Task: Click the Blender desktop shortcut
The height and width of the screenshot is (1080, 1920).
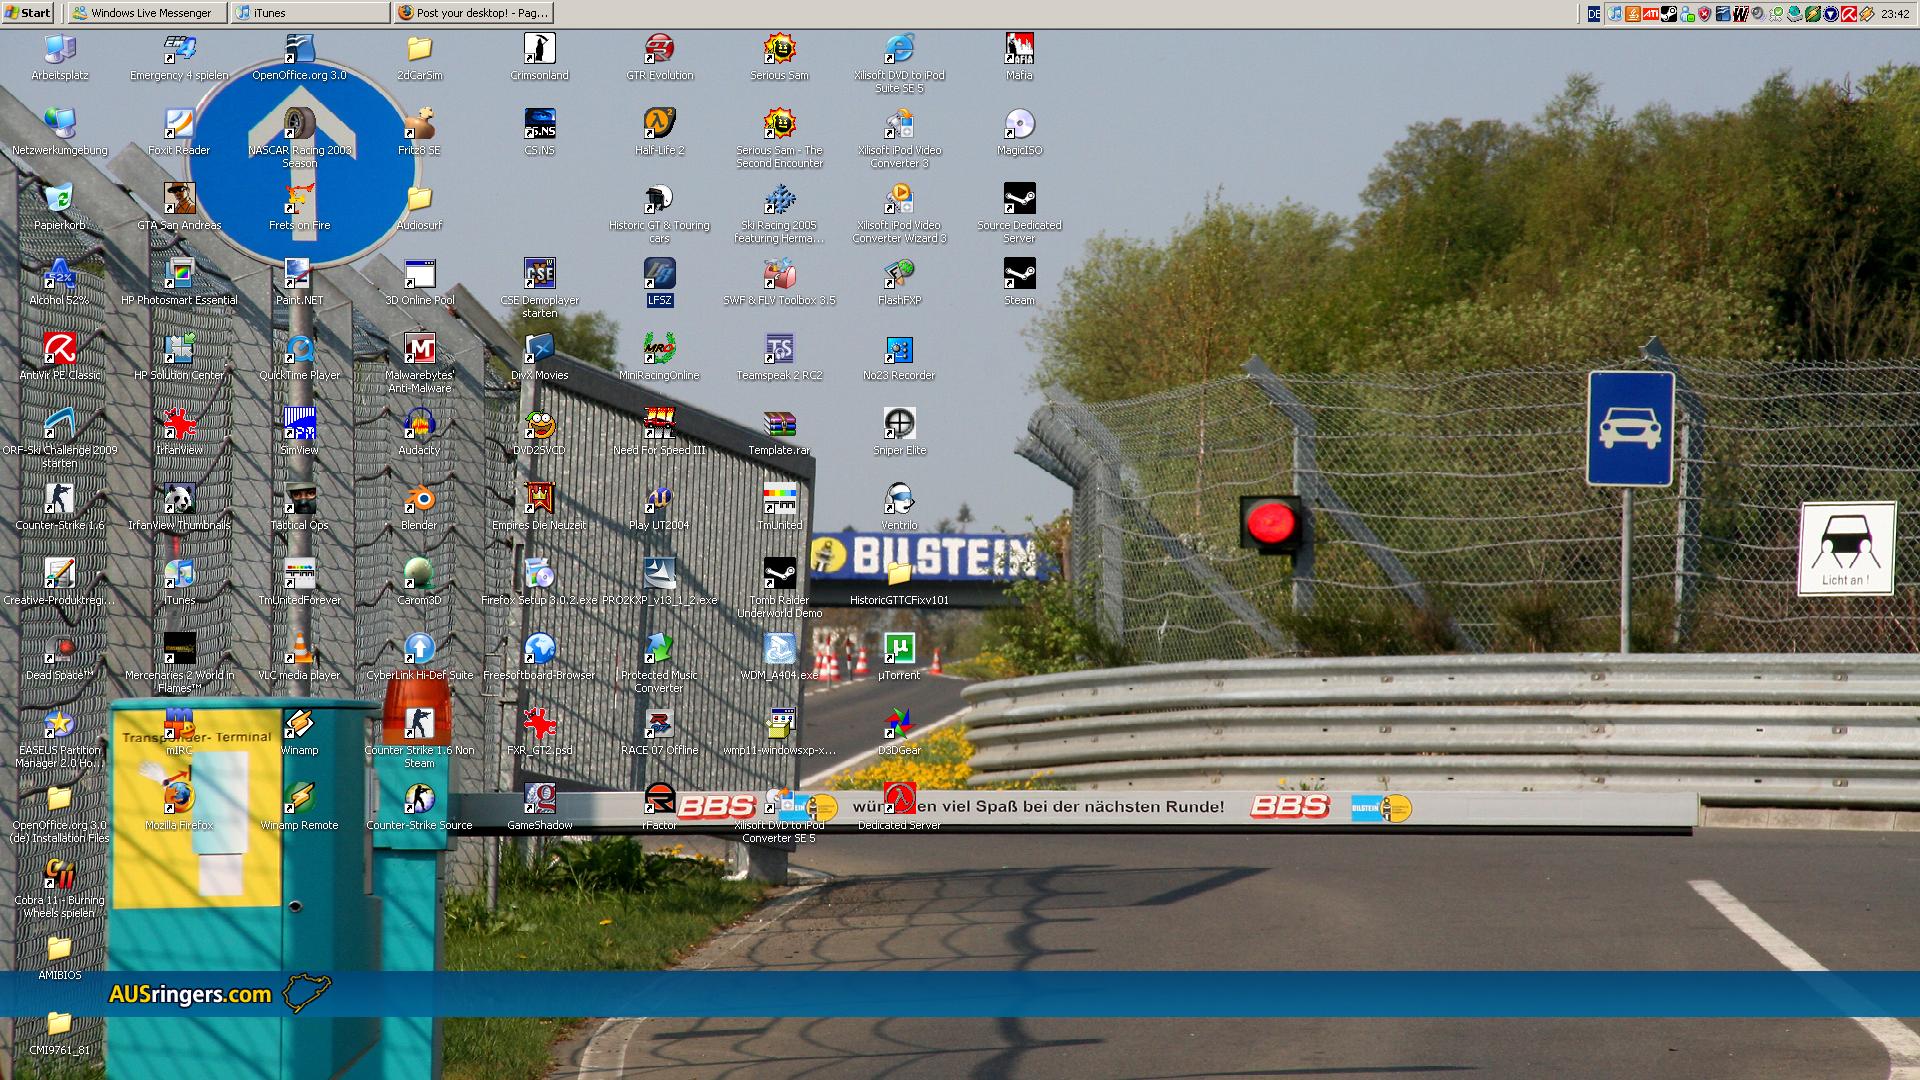Action: pos(419,499)
